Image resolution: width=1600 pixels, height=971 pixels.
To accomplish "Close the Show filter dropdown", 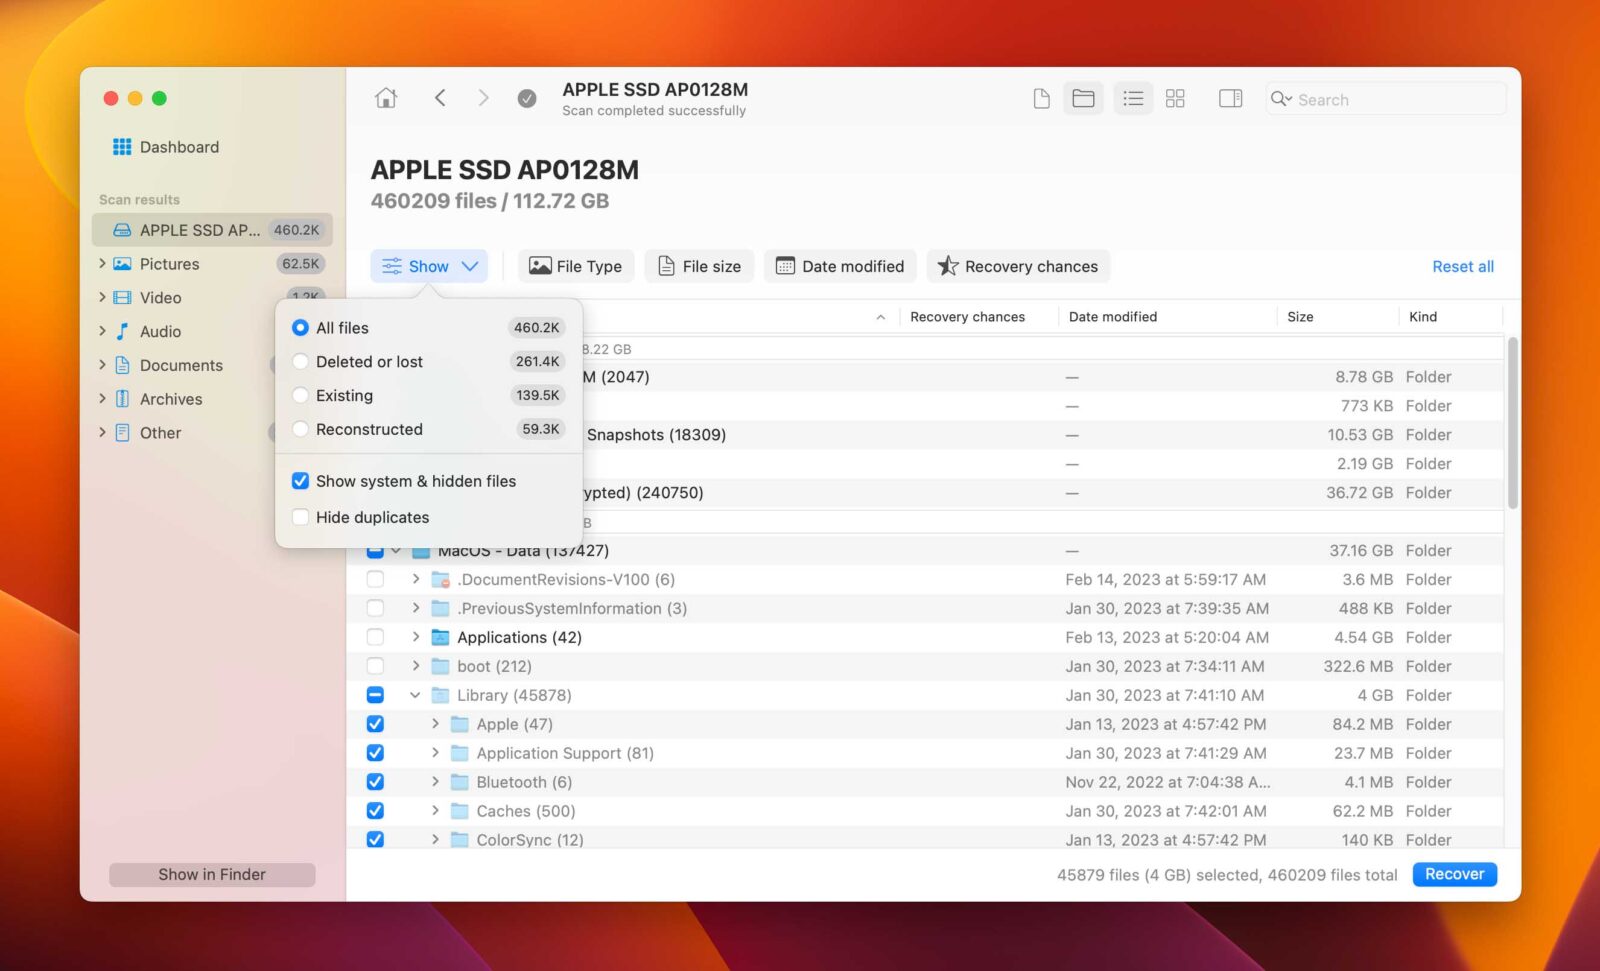I will tap(429, 266).
